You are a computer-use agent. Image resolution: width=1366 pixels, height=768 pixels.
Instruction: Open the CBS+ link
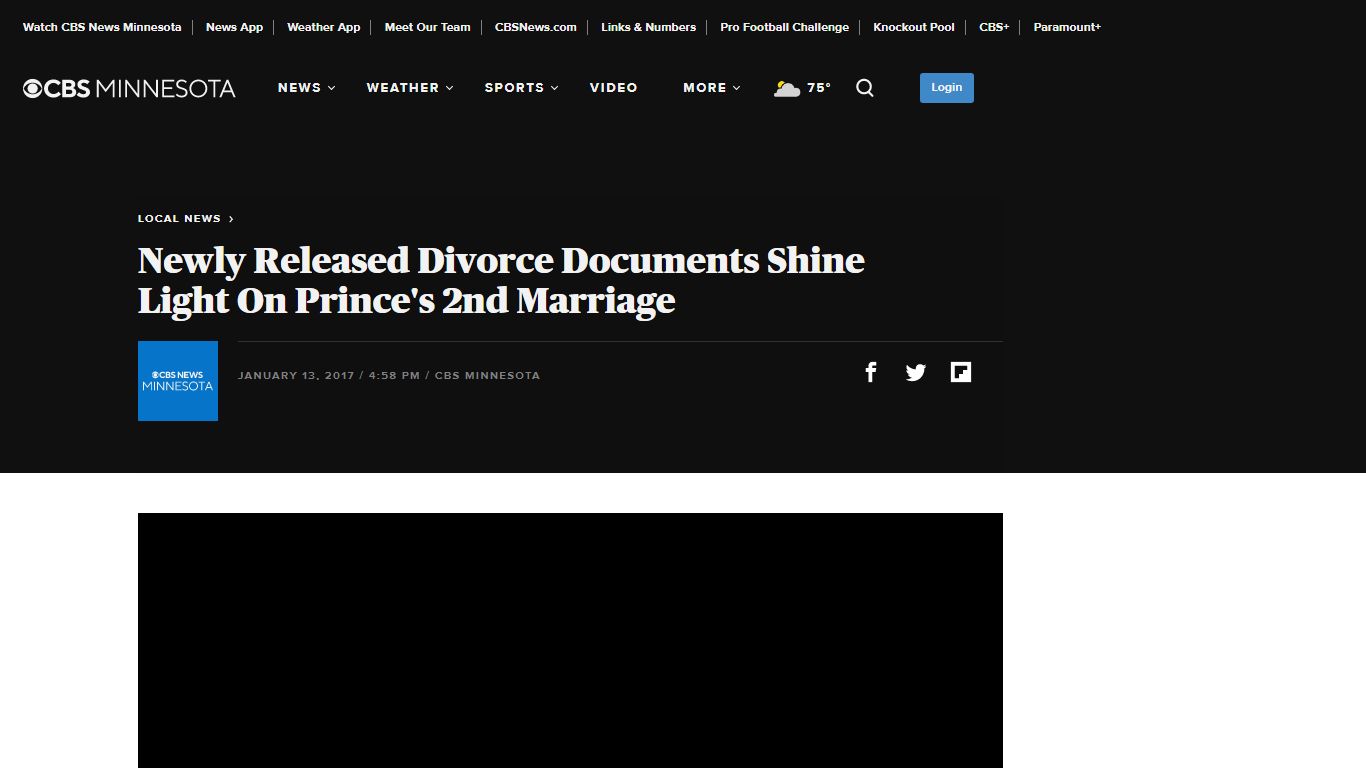(994, 27)
